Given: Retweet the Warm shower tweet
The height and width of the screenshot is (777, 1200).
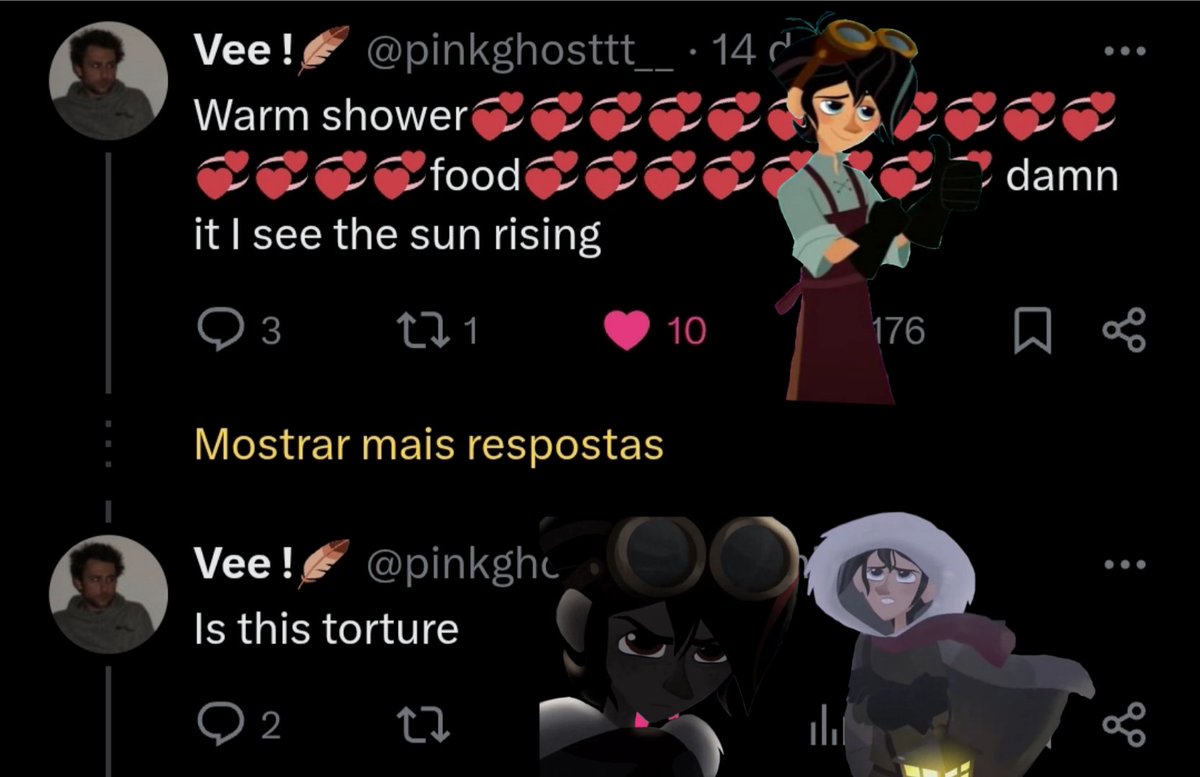Looking at the screenshot, I should pyautogui.click(x=437, y=331).
